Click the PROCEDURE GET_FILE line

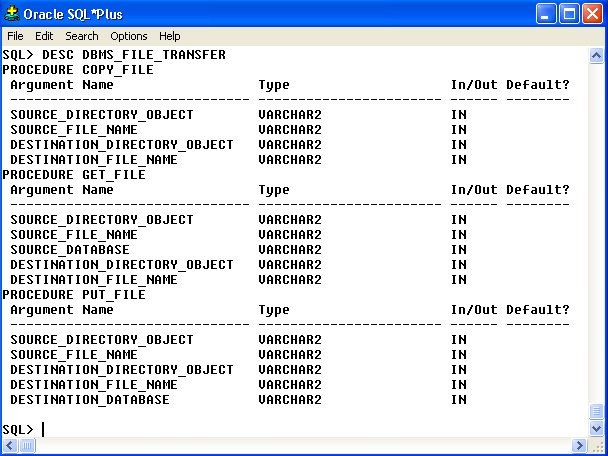click(74, 174)
